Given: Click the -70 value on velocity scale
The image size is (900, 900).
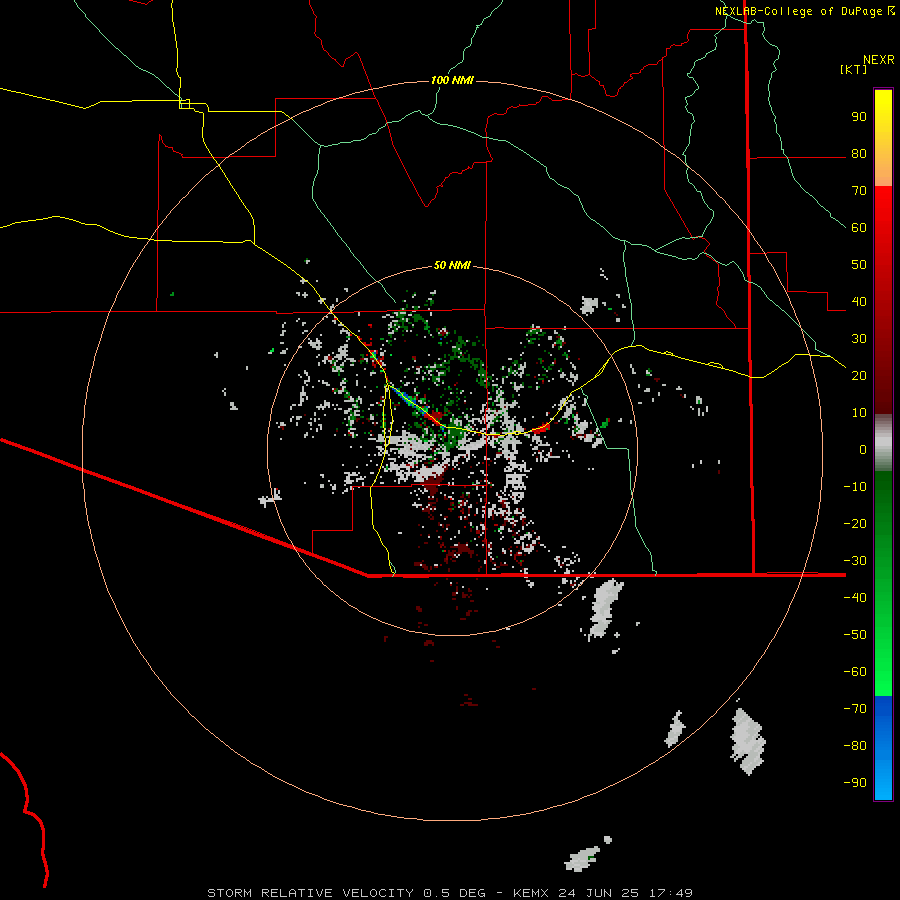Looking at the screenshot, I should pyautogui.click(x=855, y=709).
